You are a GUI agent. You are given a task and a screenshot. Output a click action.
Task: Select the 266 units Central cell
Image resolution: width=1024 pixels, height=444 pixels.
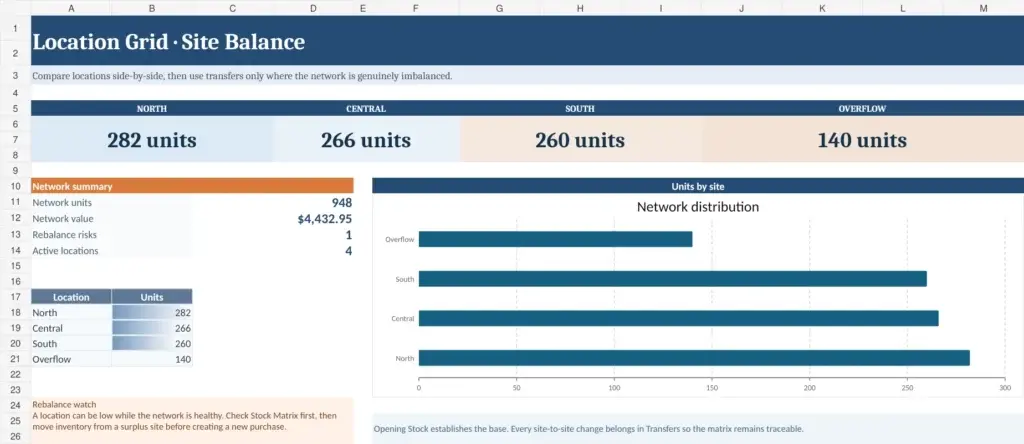[366, 140]
